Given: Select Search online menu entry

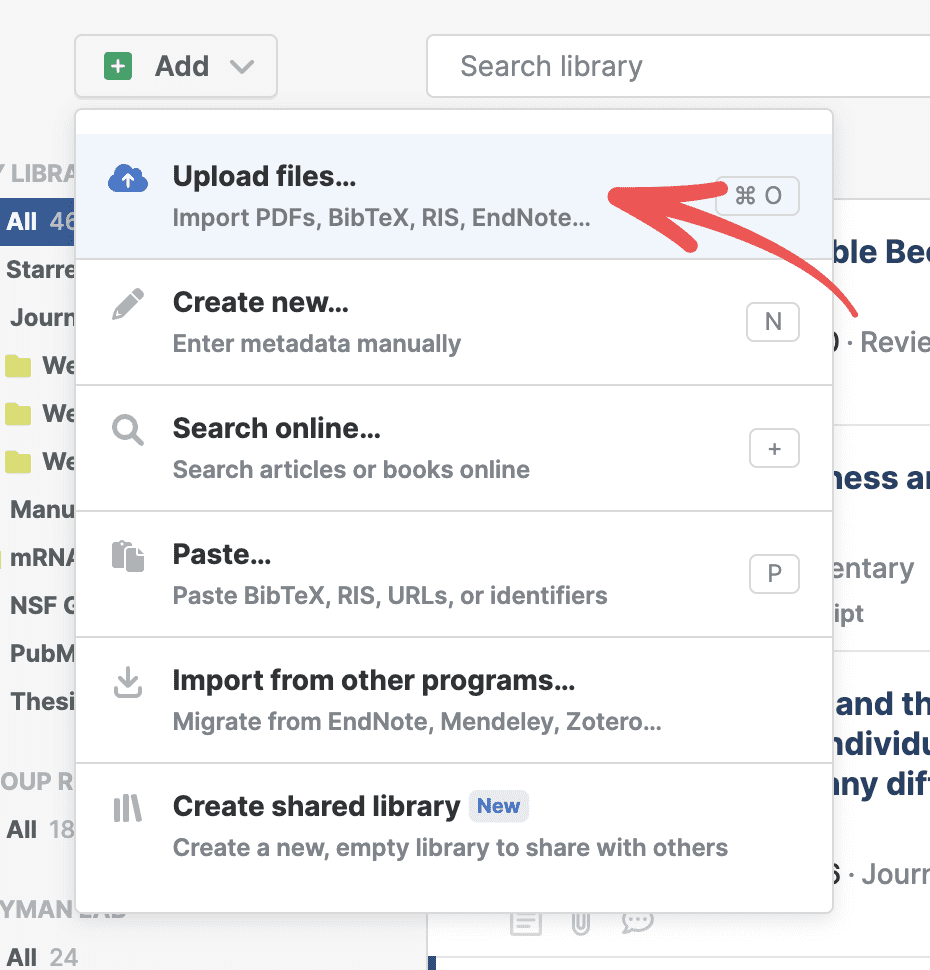Looking at the screenshot, I should pos(380,448).
